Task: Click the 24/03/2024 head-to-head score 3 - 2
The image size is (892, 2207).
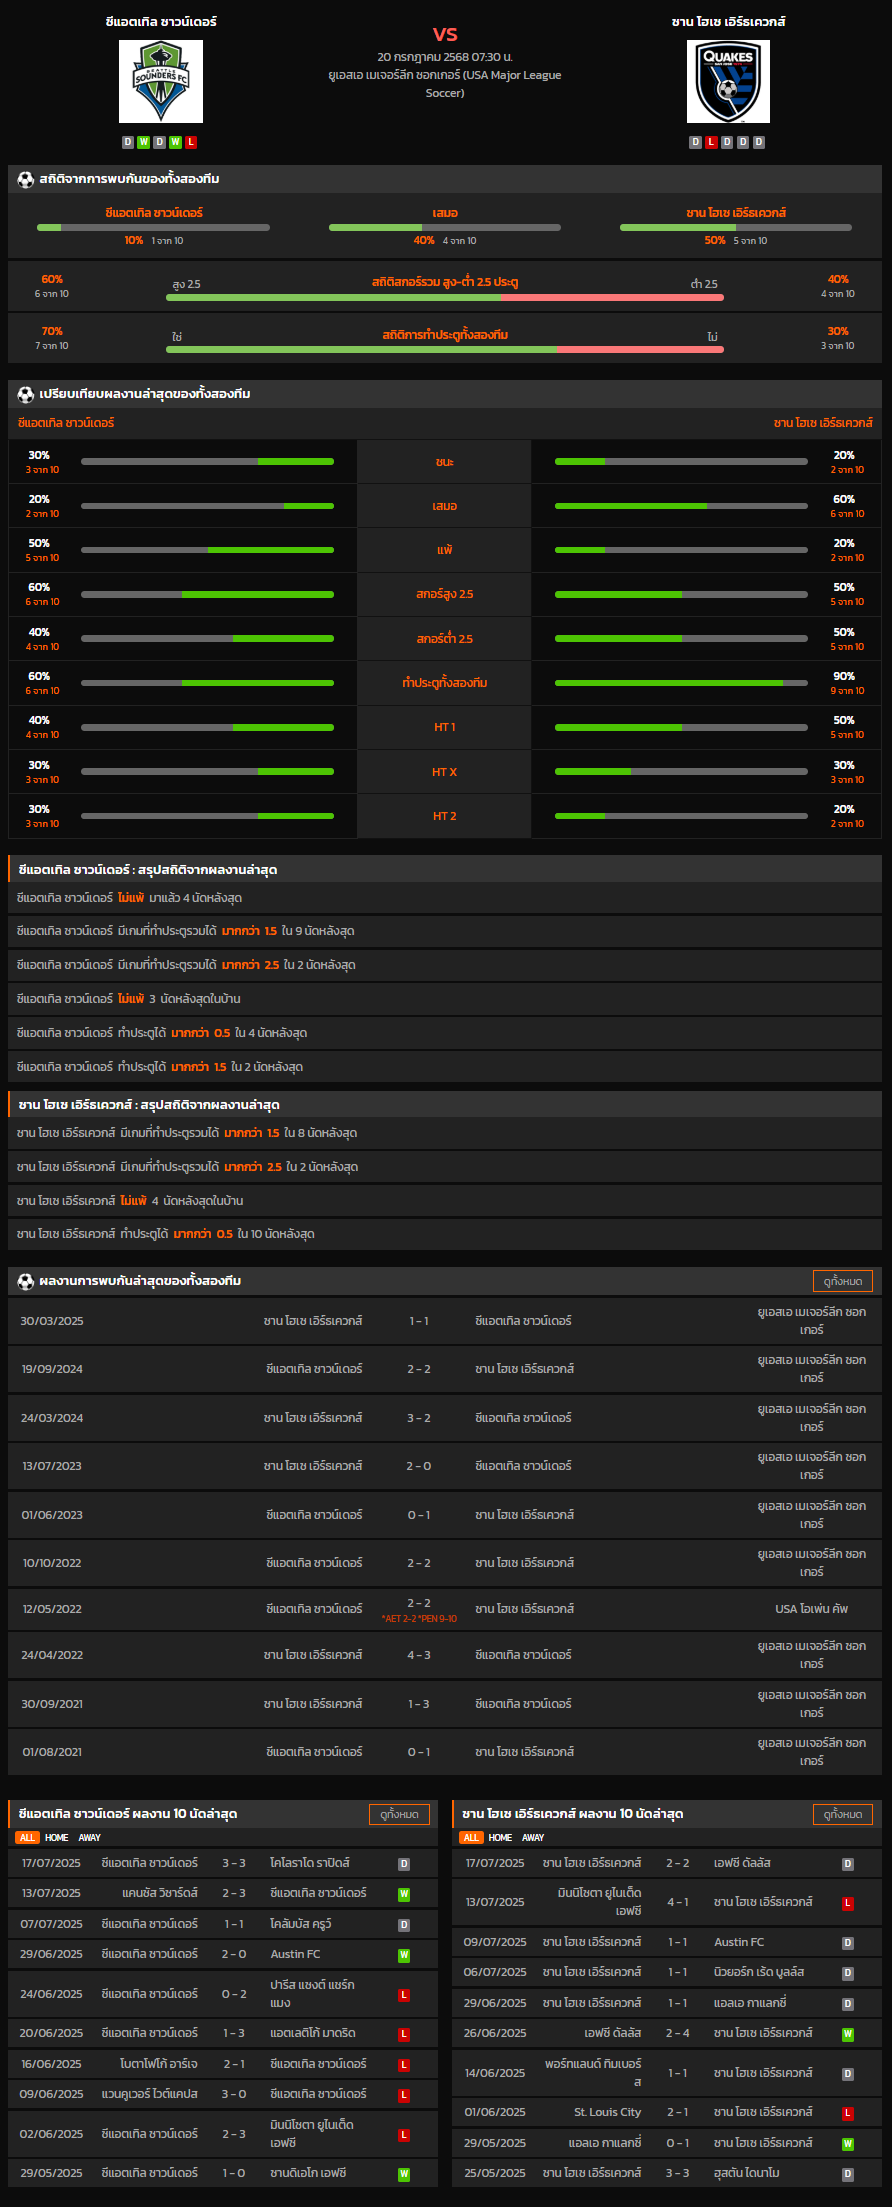Action: point(419,1418)
